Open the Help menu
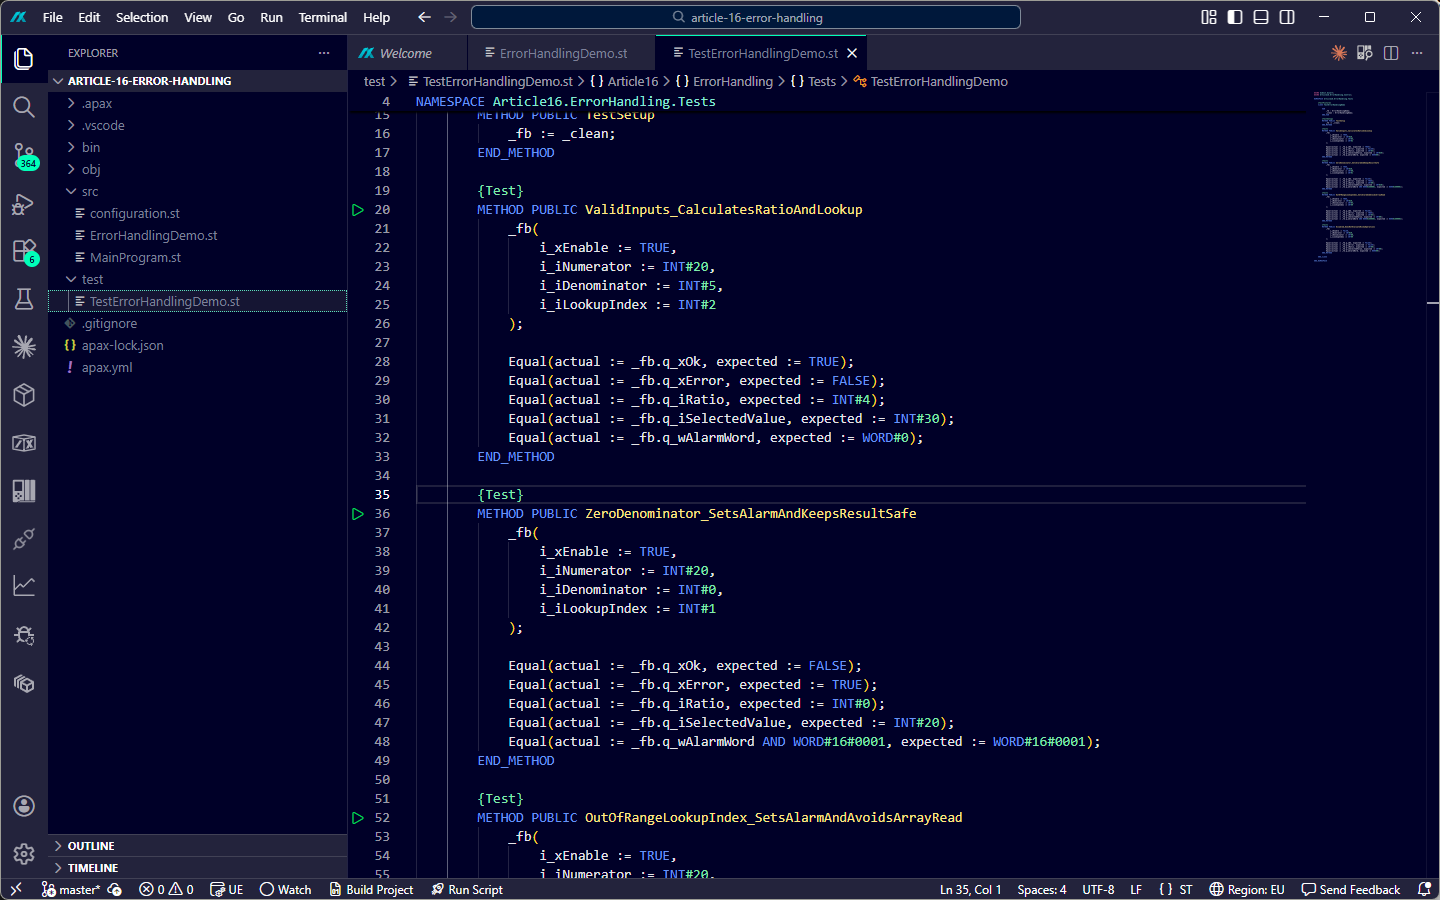1440x900 pixels. (376, 17)
